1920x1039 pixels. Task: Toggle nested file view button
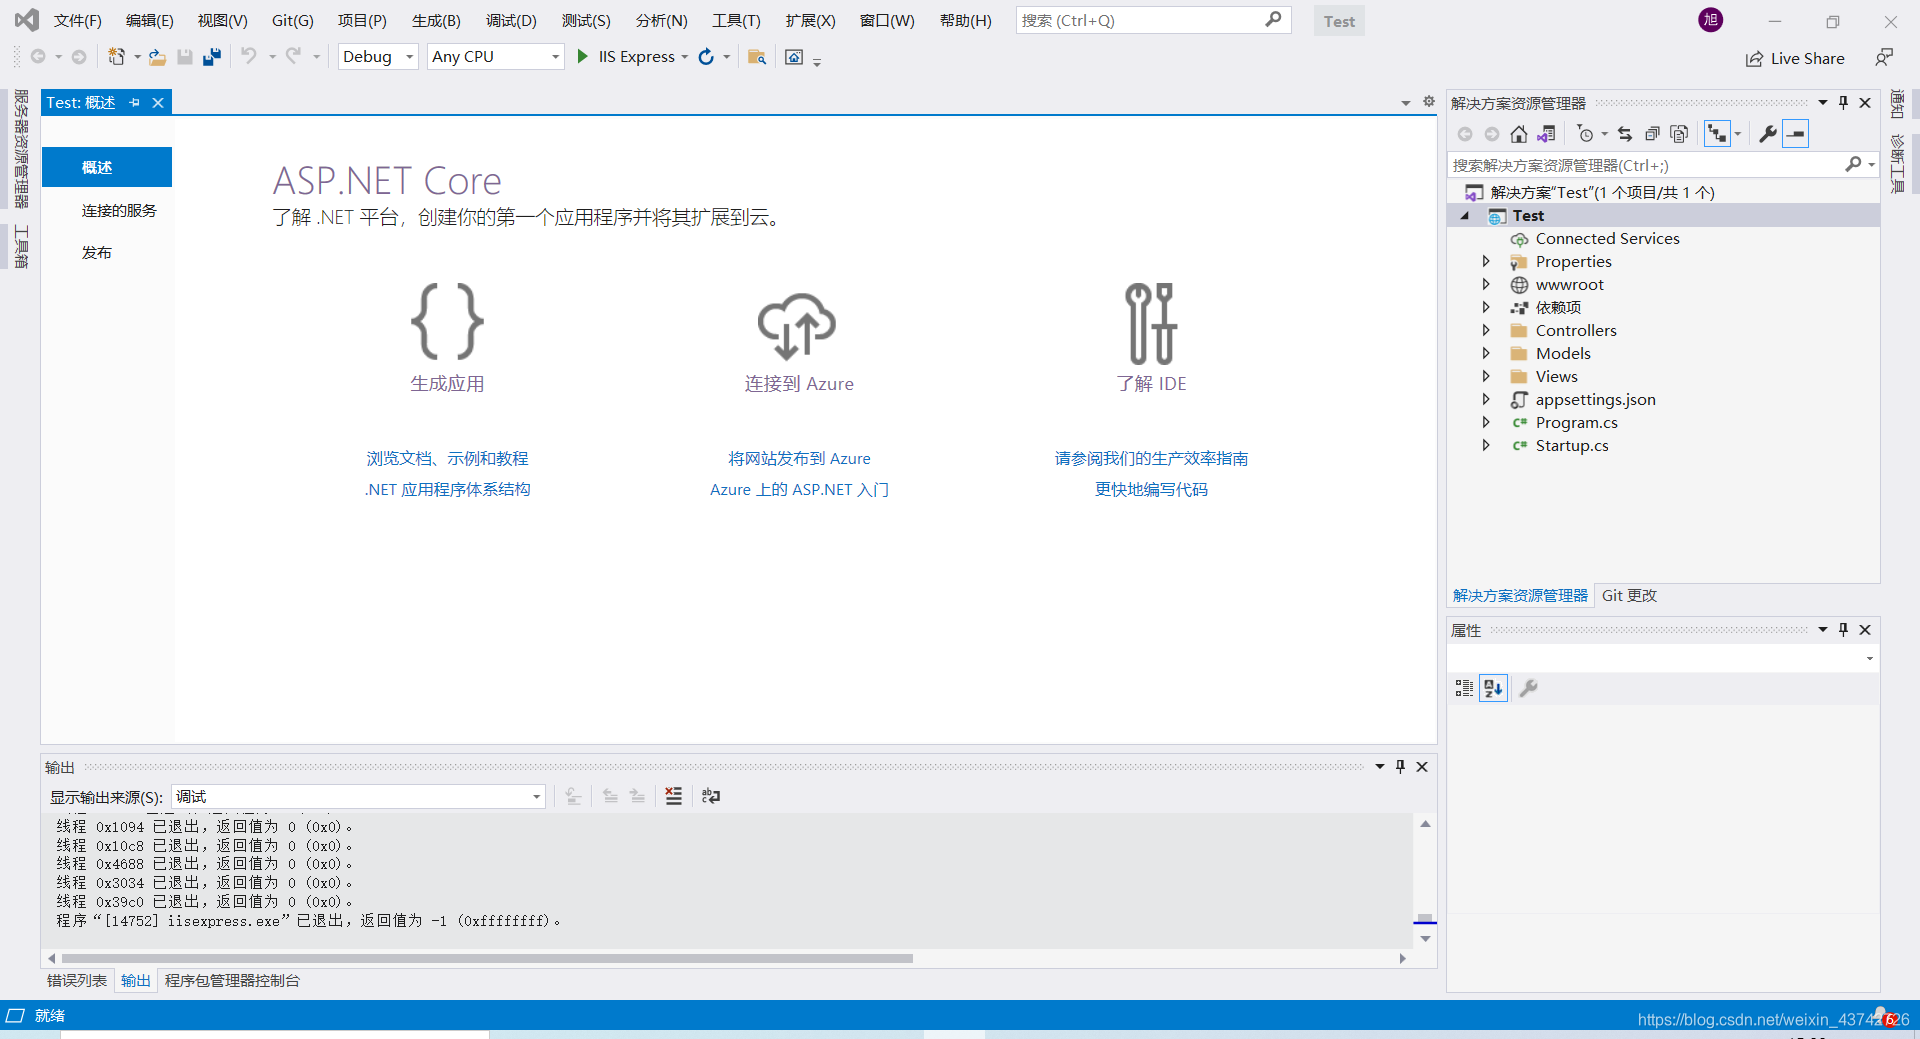(x=1718, y=134)
